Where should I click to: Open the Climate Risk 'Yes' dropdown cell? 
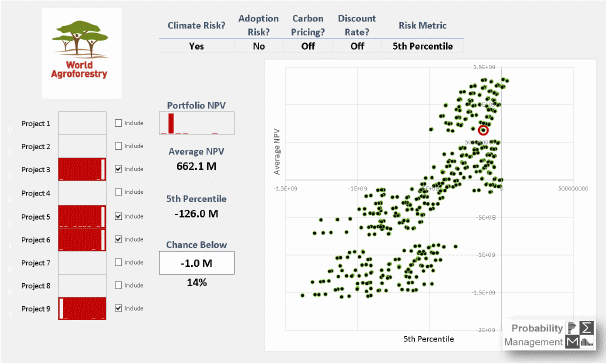pyautogui.click(x=196, y=46)
